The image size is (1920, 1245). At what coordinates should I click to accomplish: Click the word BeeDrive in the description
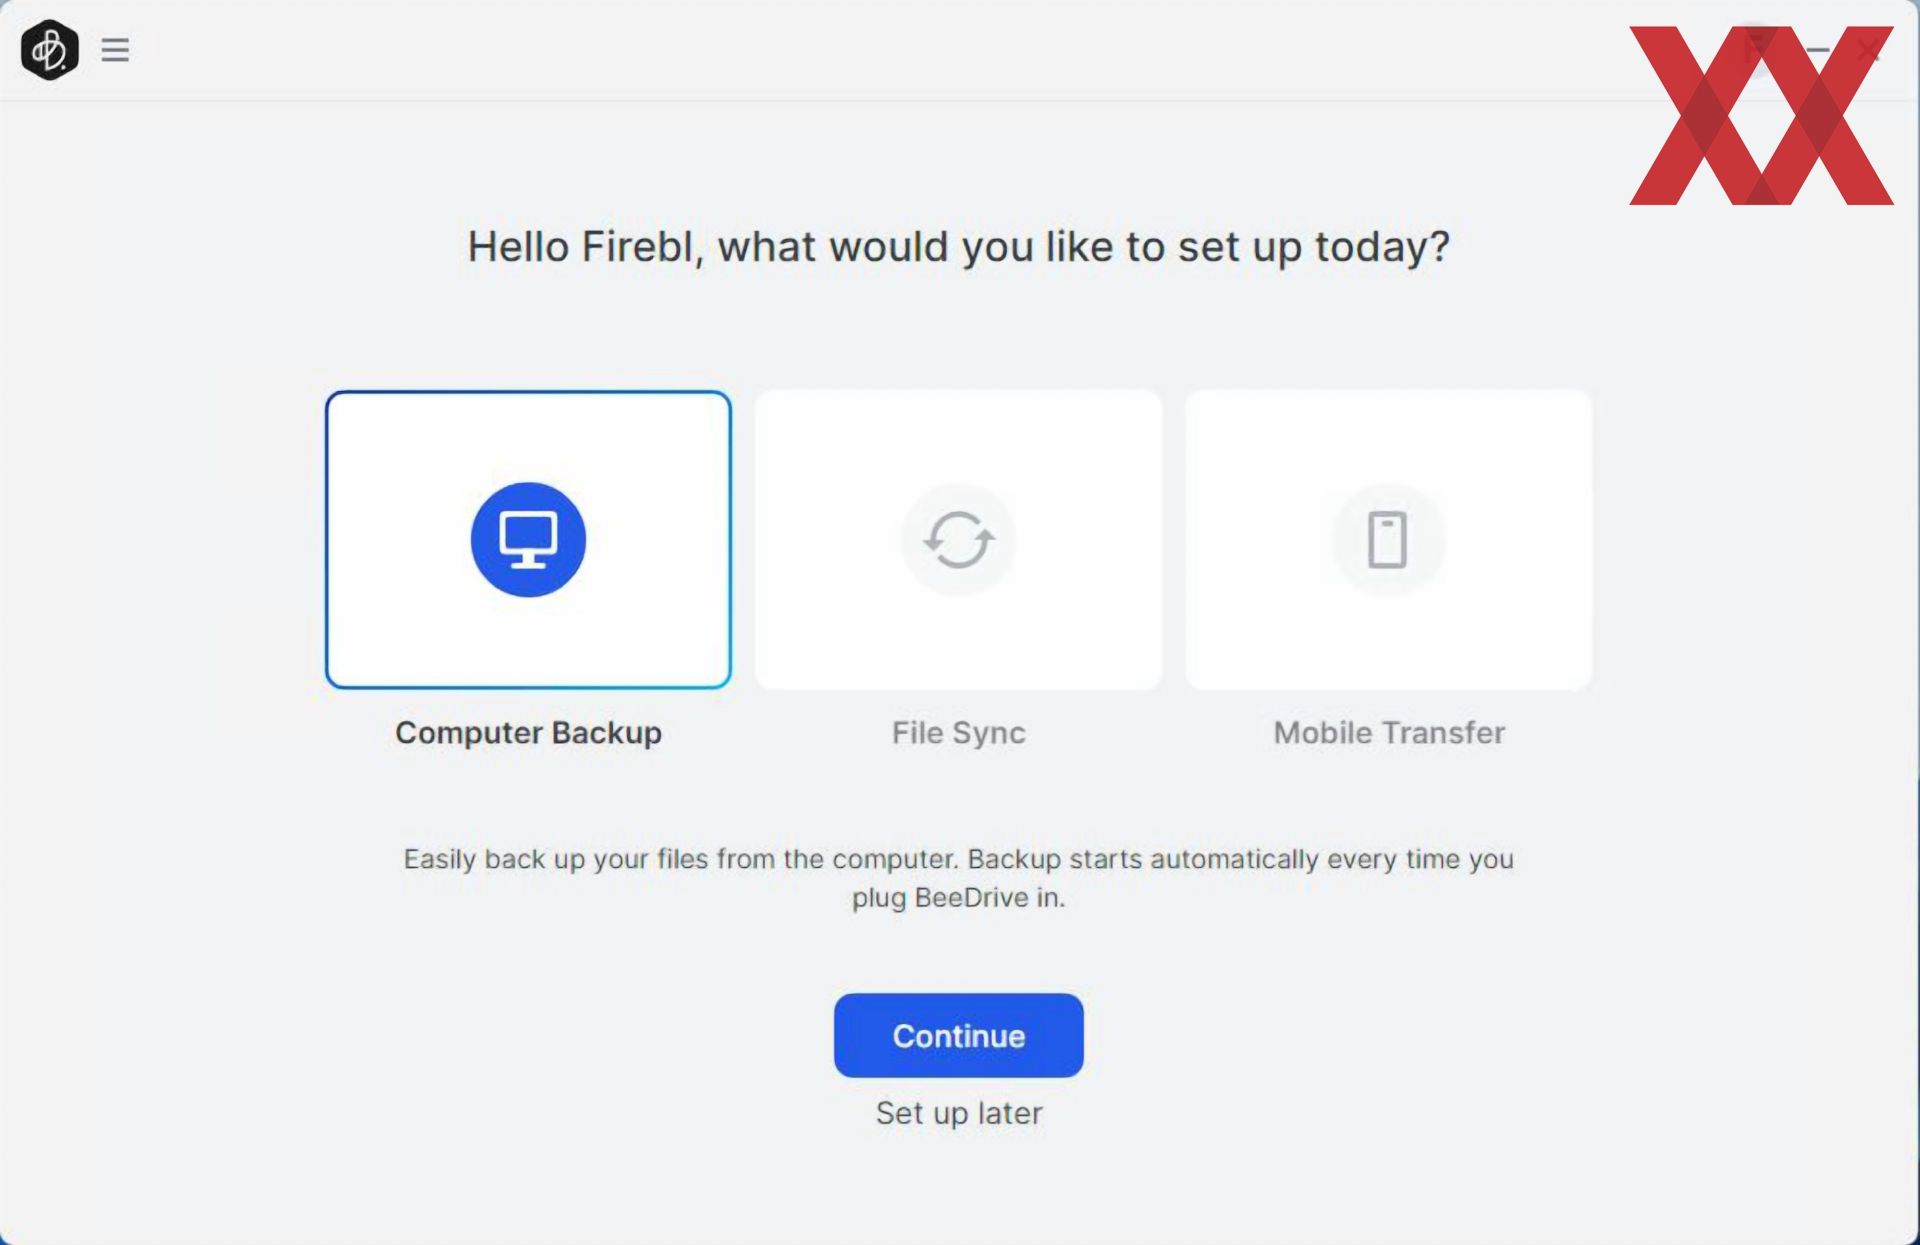coord(971,897)
